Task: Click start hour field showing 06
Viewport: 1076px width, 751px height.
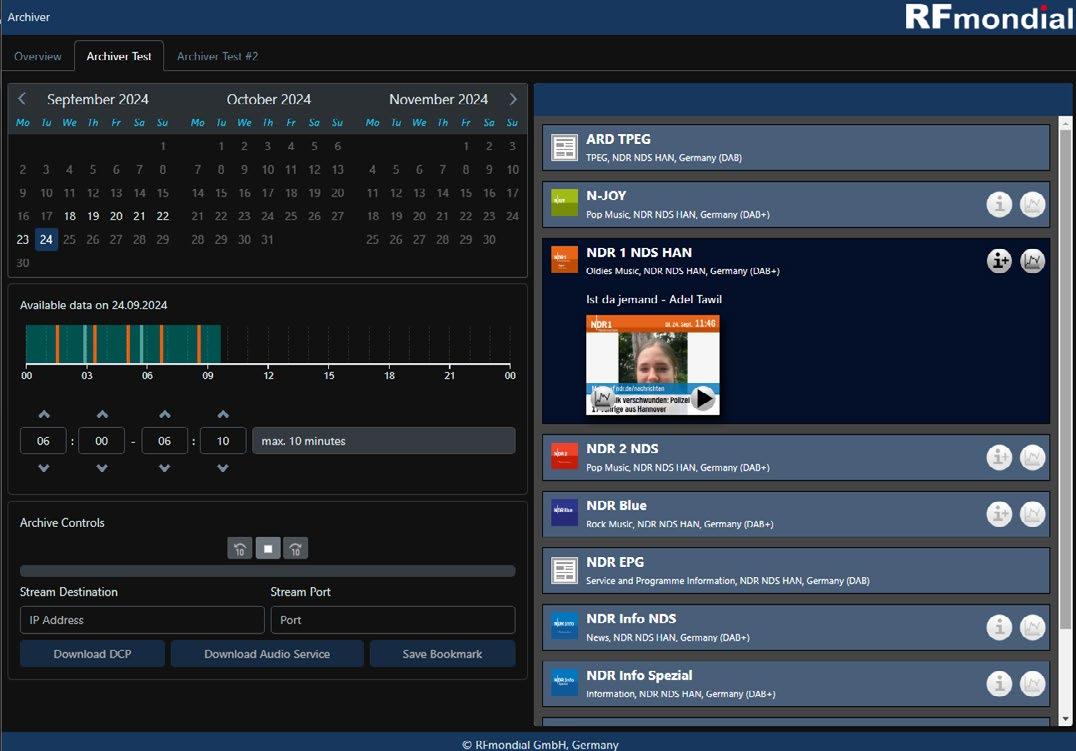Action: (43, 441)
